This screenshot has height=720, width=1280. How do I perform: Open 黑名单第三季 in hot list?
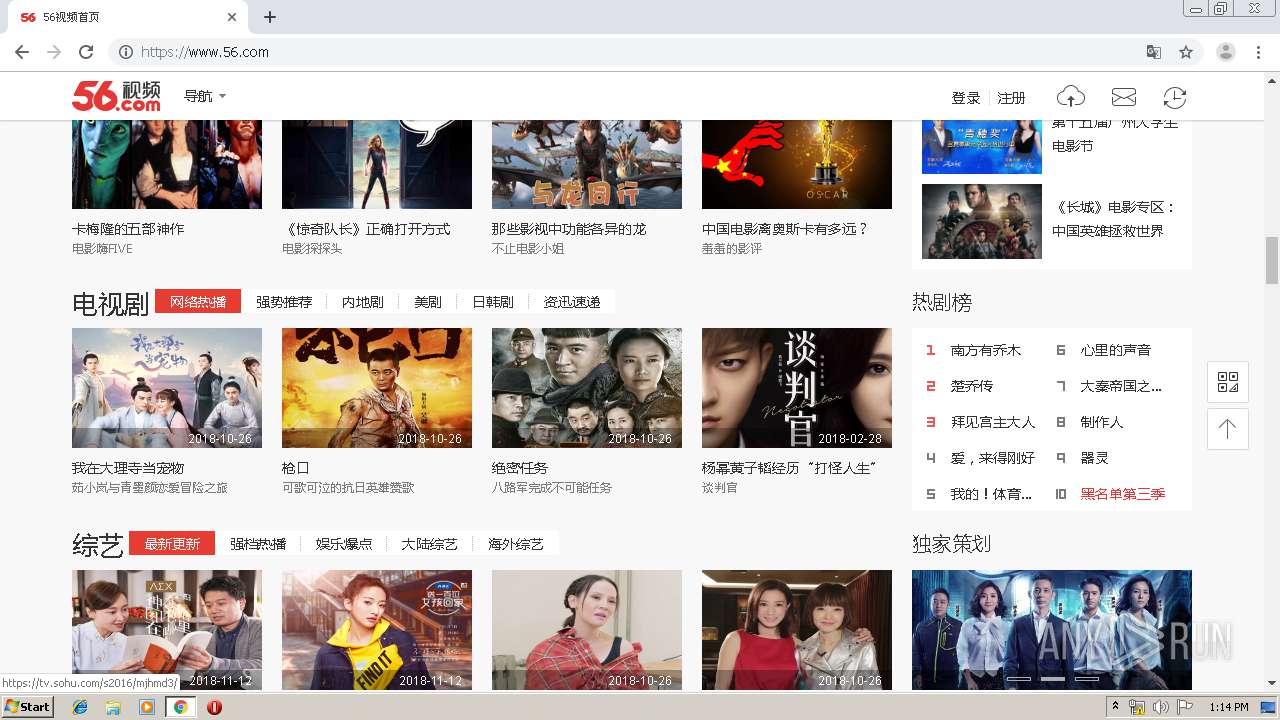click(1123, 494)
